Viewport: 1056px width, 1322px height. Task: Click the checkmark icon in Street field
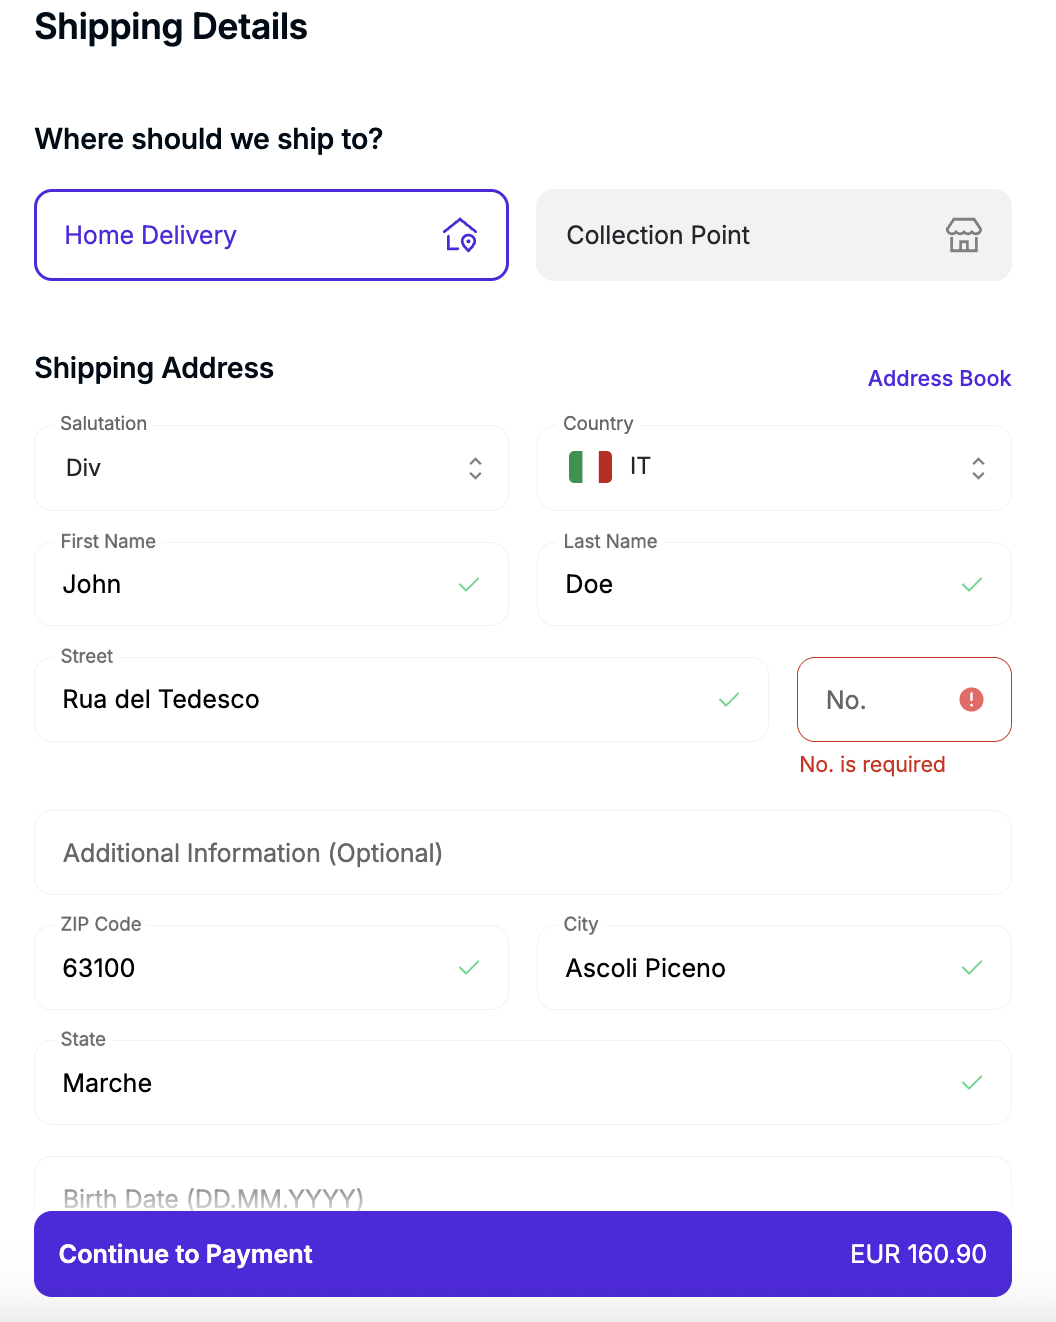click(x=729, y=700)
